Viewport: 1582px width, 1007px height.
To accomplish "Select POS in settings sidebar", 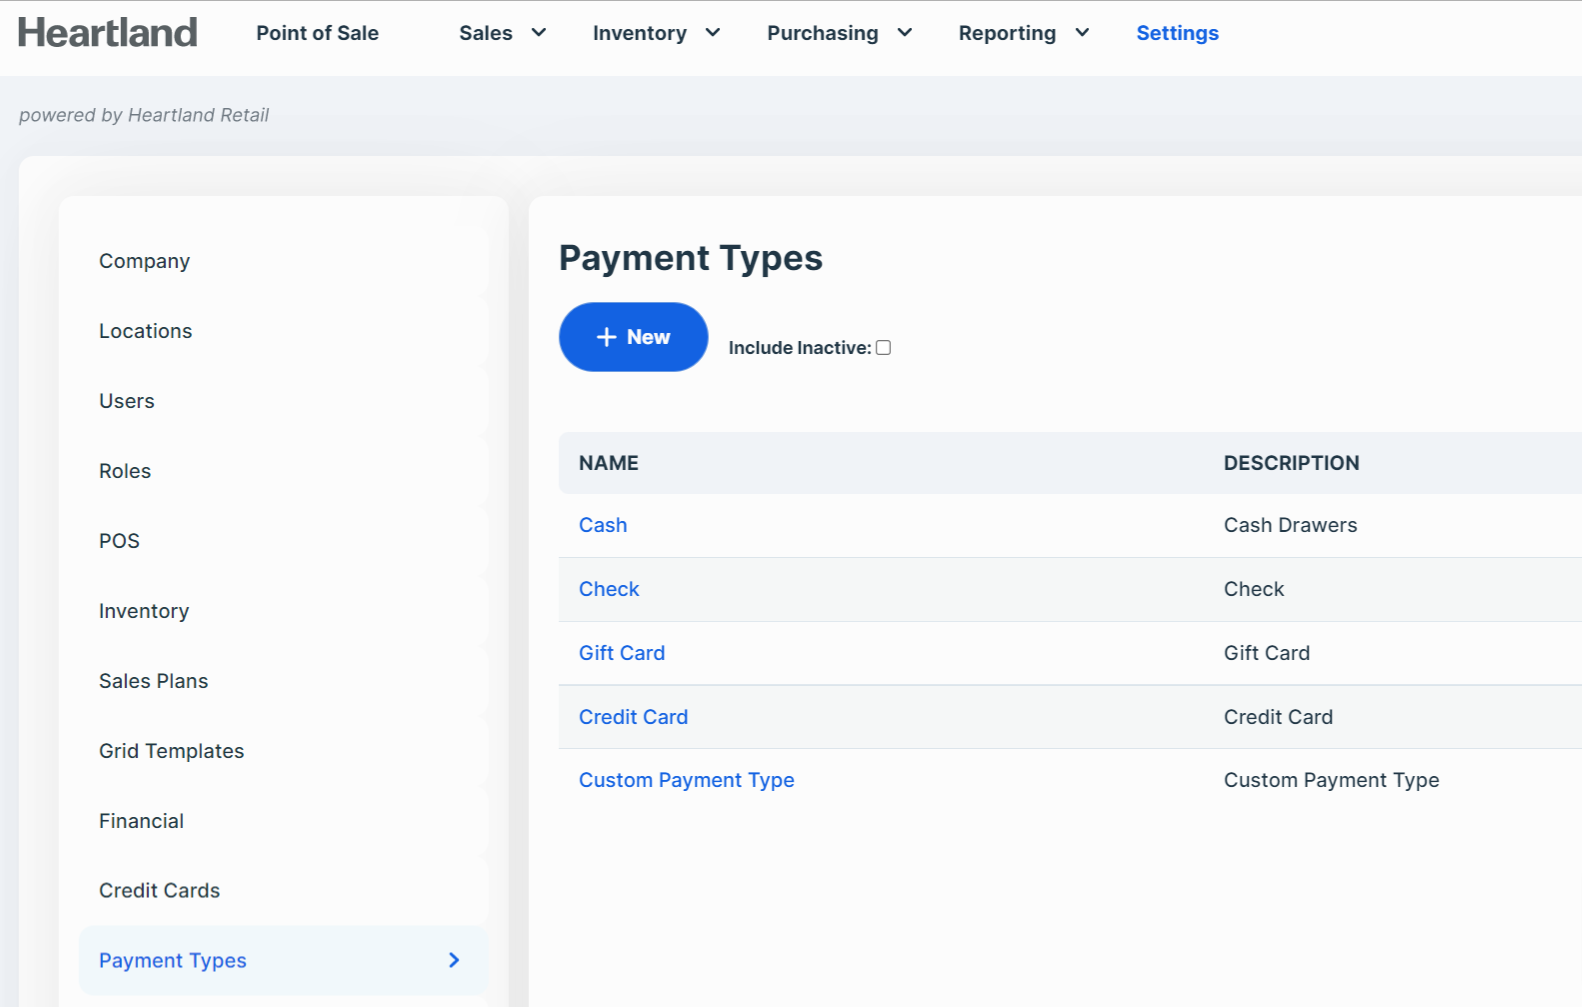I will [283, 541].
